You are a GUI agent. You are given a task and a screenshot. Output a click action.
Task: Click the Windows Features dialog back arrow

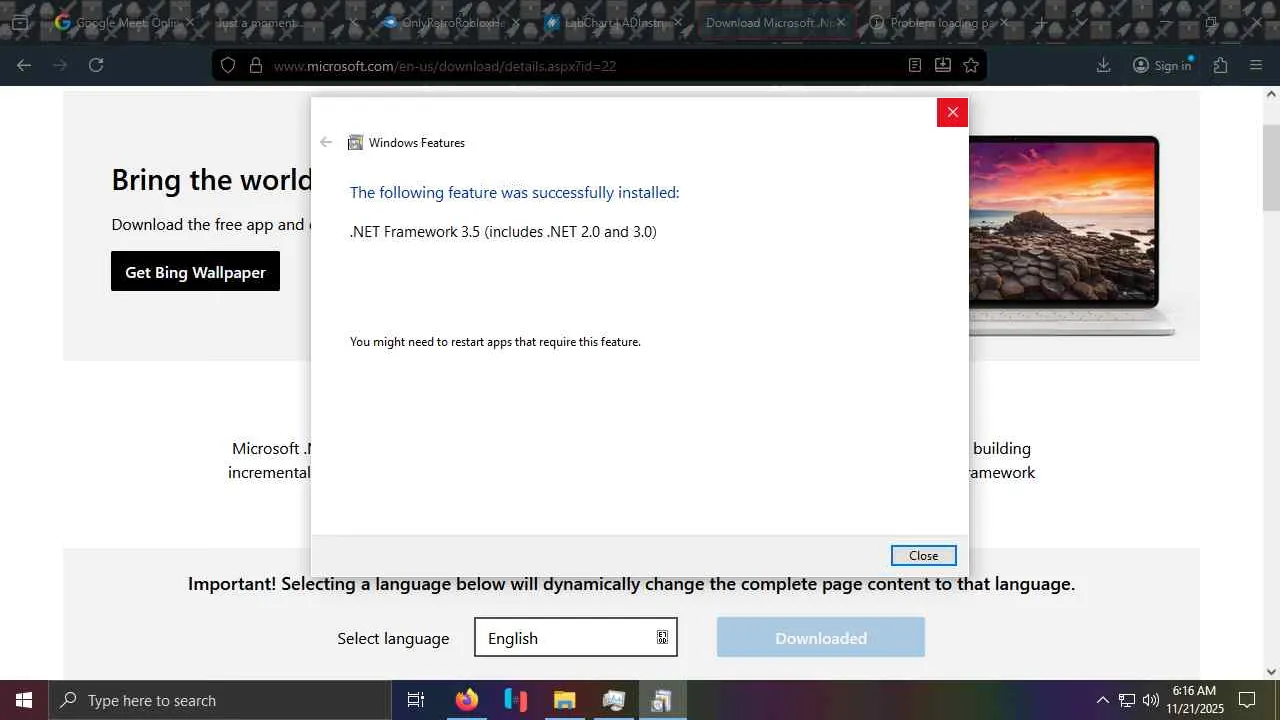pos(326,142)
